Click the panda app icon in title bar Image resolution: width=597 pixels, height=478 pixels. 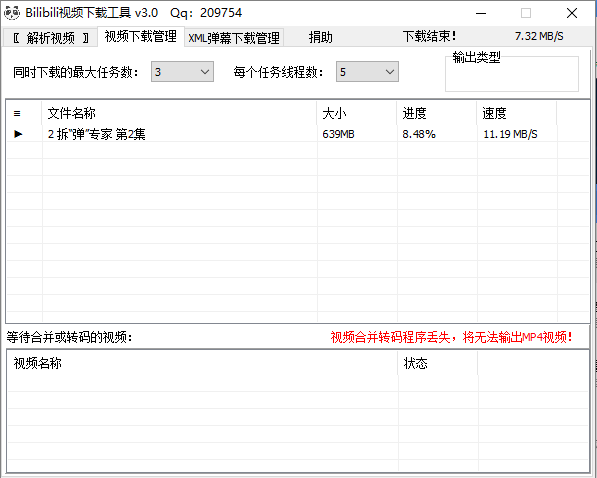pos(11,13)
